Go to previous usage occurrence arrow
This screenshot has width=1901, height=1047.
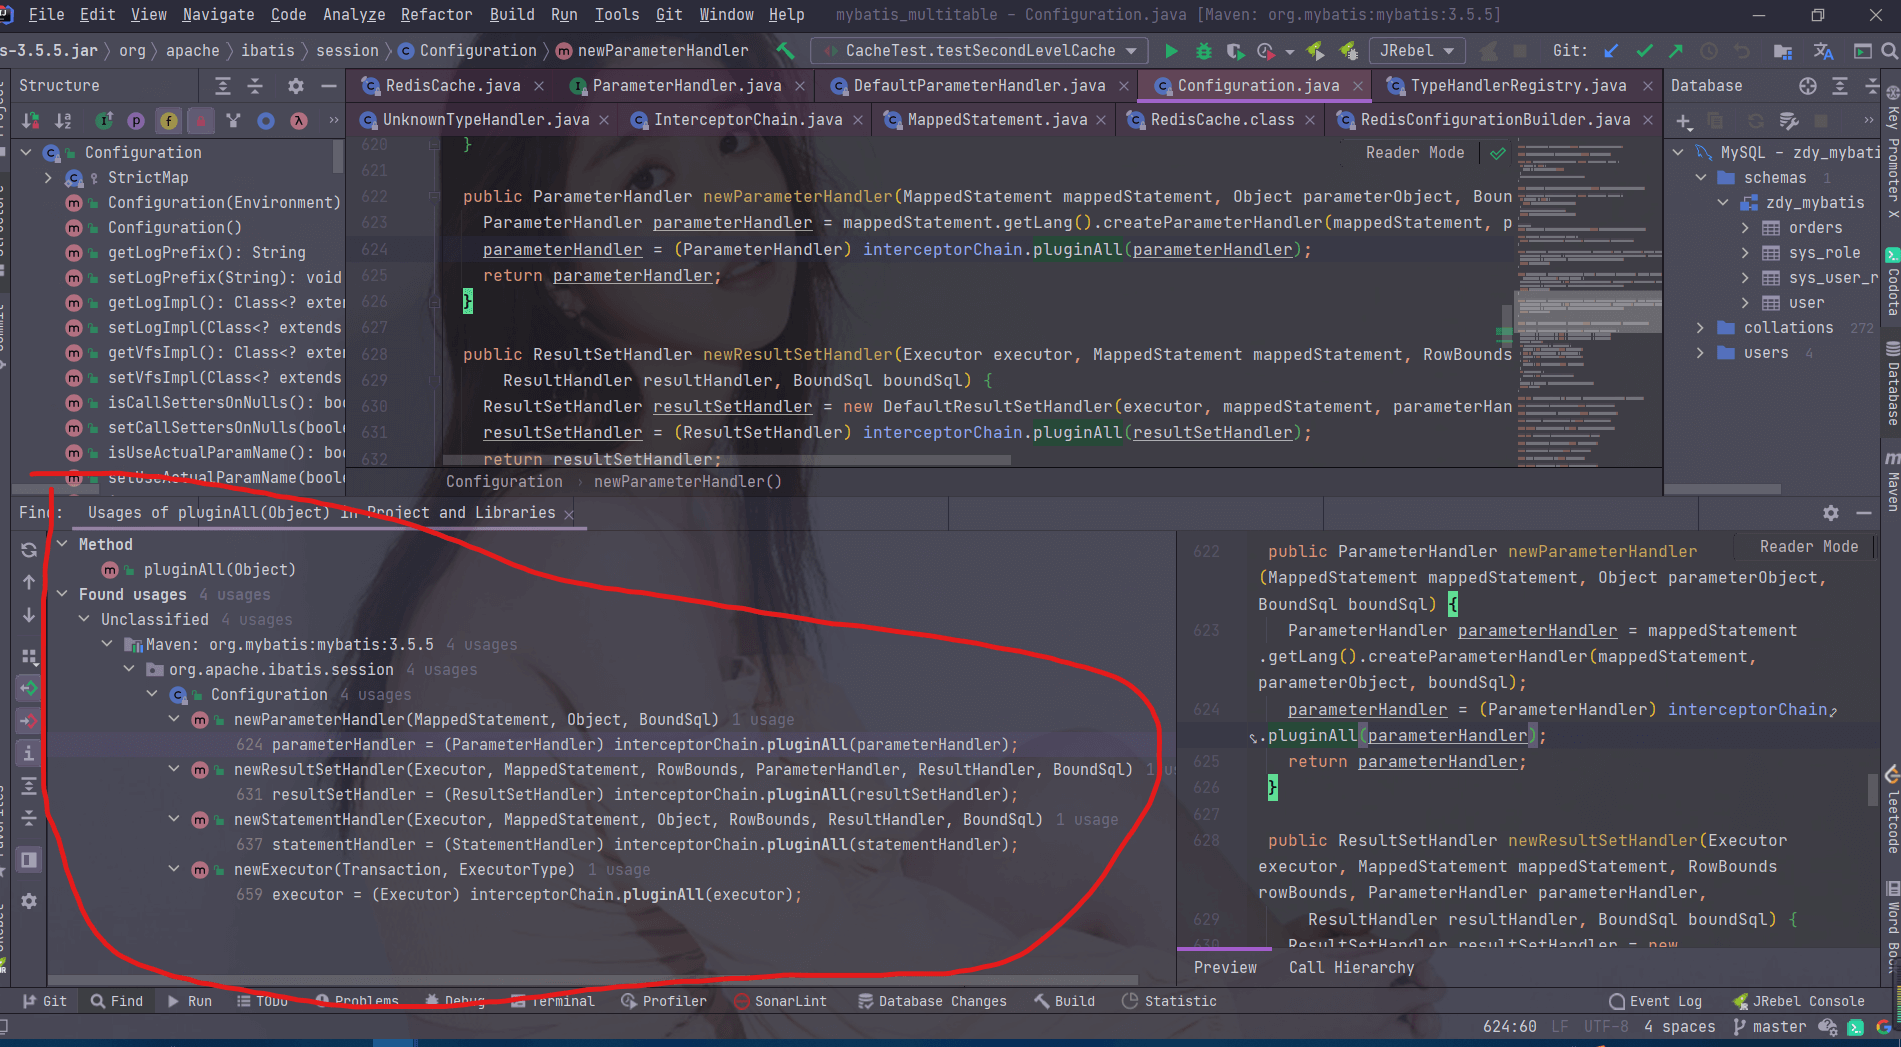[x=29, y=582]
